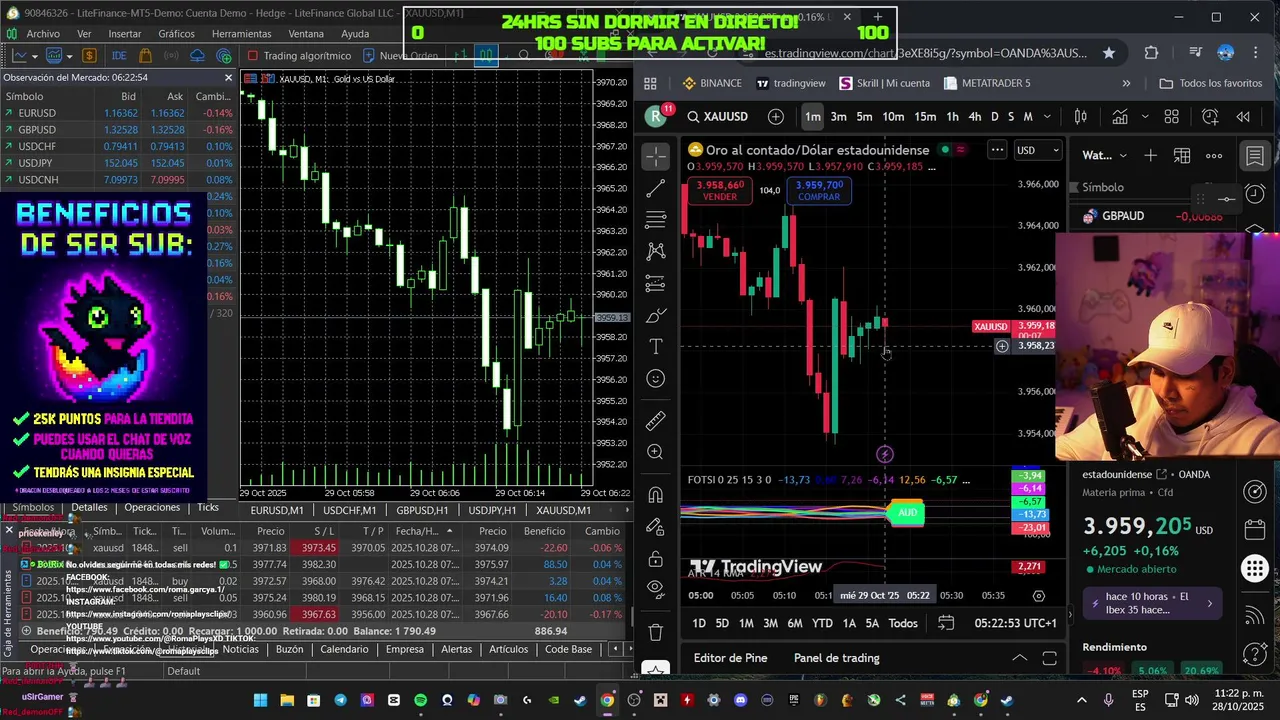Open the Panel de trading tab
This screenshot has width=1280, height=720.
(837, 658)
